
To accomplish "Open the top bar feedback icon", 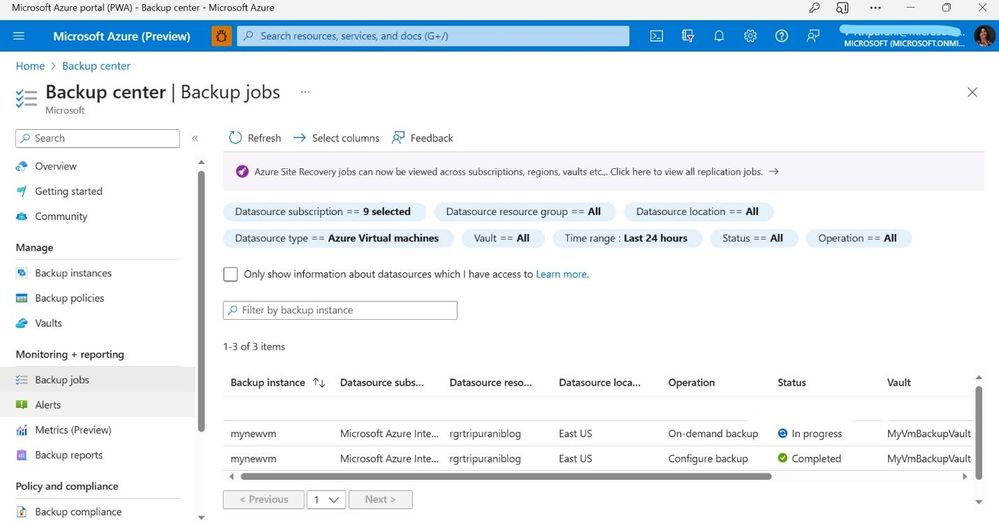I will pos(812,36).
